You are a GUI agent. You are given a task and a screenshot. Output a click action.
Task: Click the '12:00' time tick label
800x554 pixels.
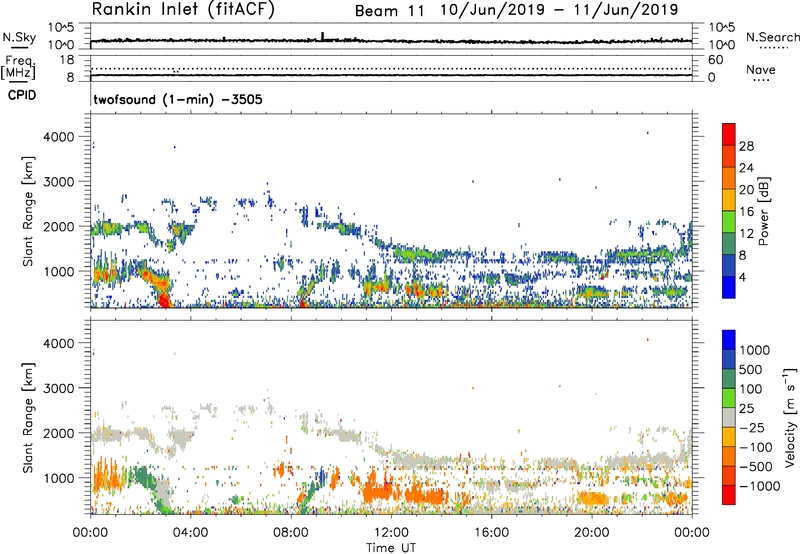click(x=391, y=533)
